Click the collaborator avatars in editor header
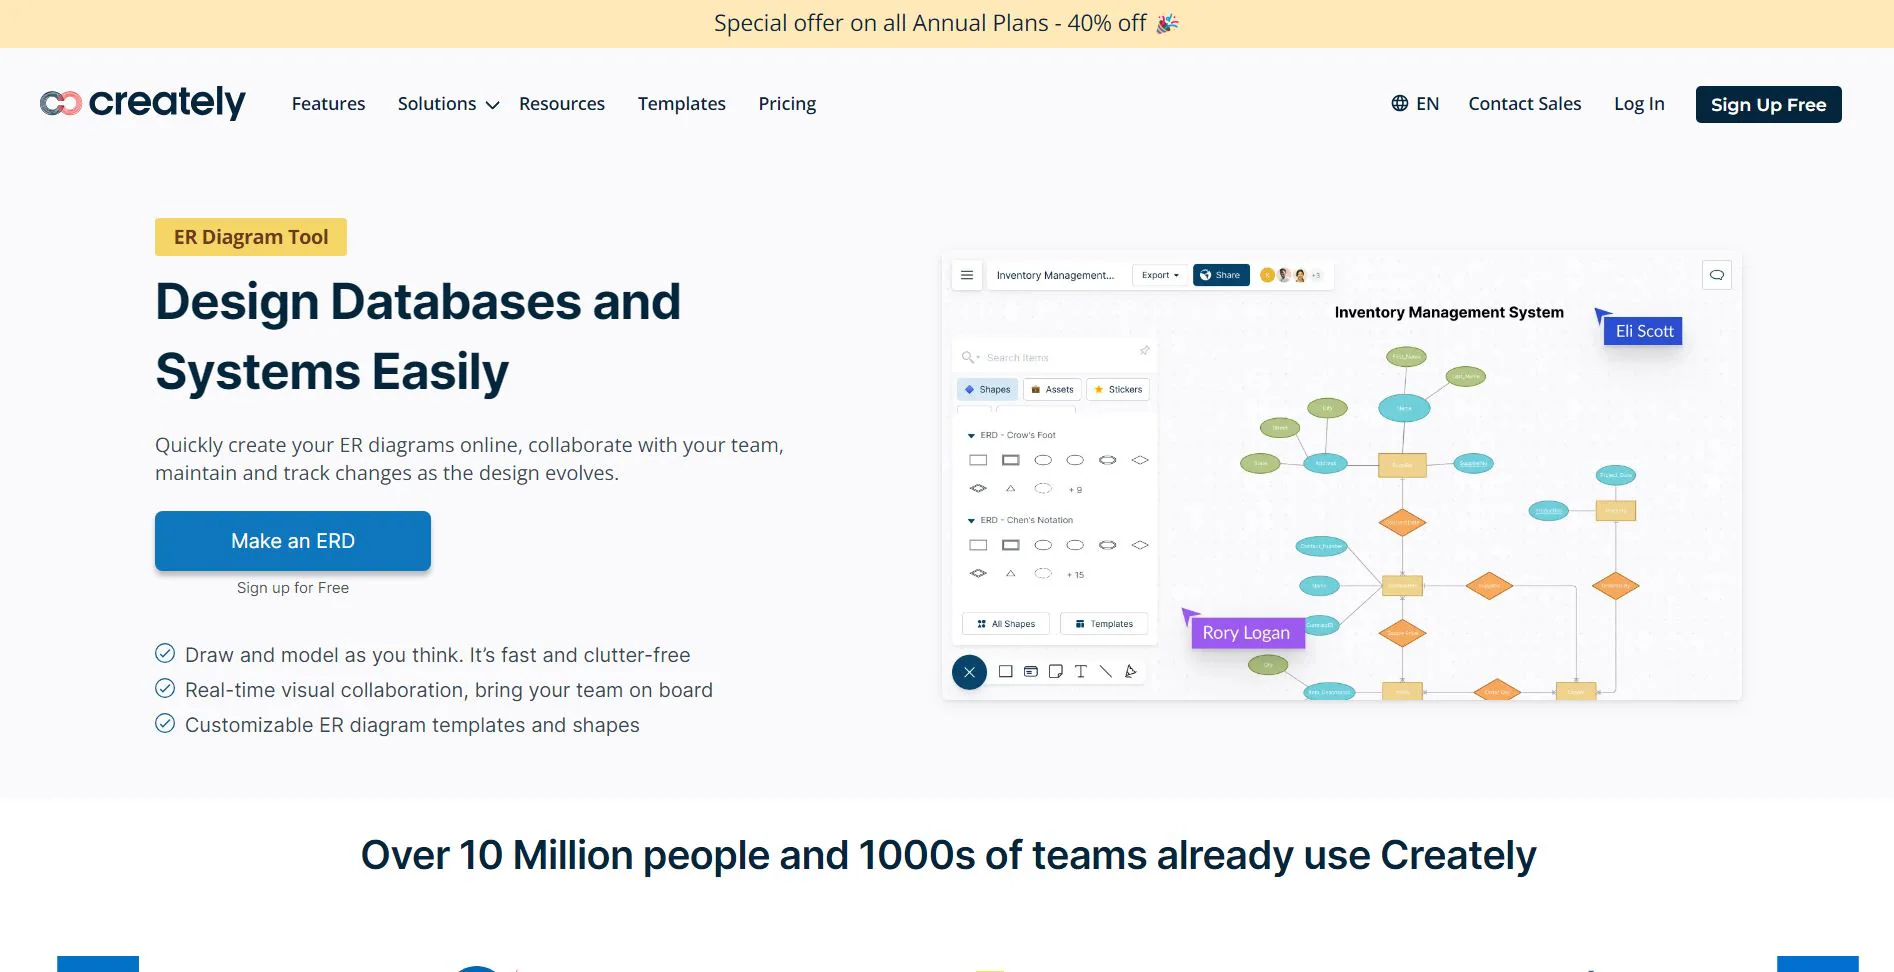The width and height of the screenshot is (1894, 972). pyautogui.click(x=1290, y=275)
